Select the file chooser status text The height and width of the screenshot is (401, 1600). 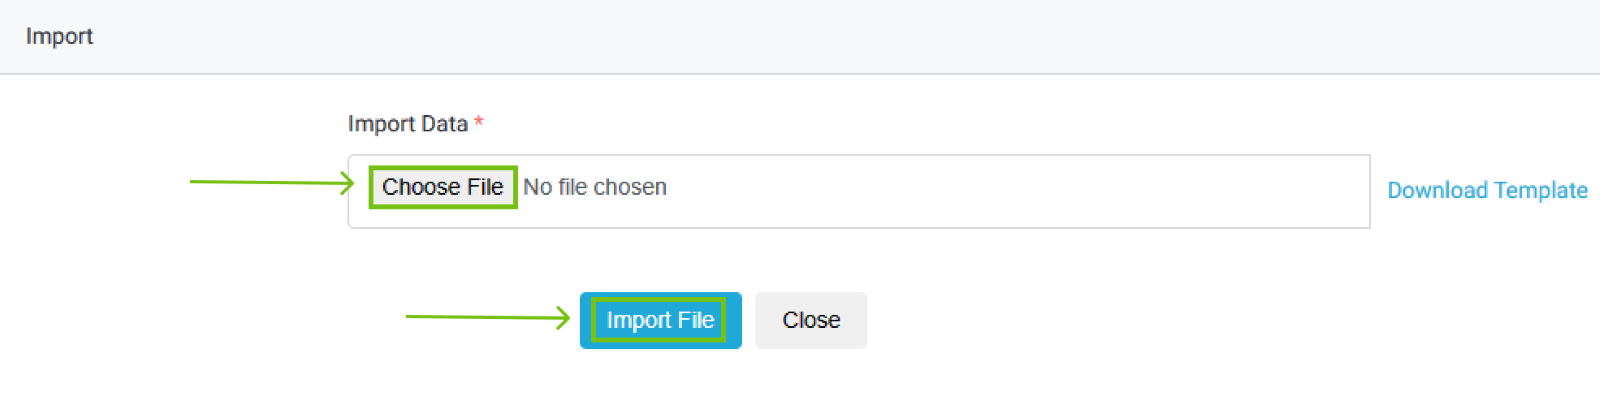click(595, 187)
